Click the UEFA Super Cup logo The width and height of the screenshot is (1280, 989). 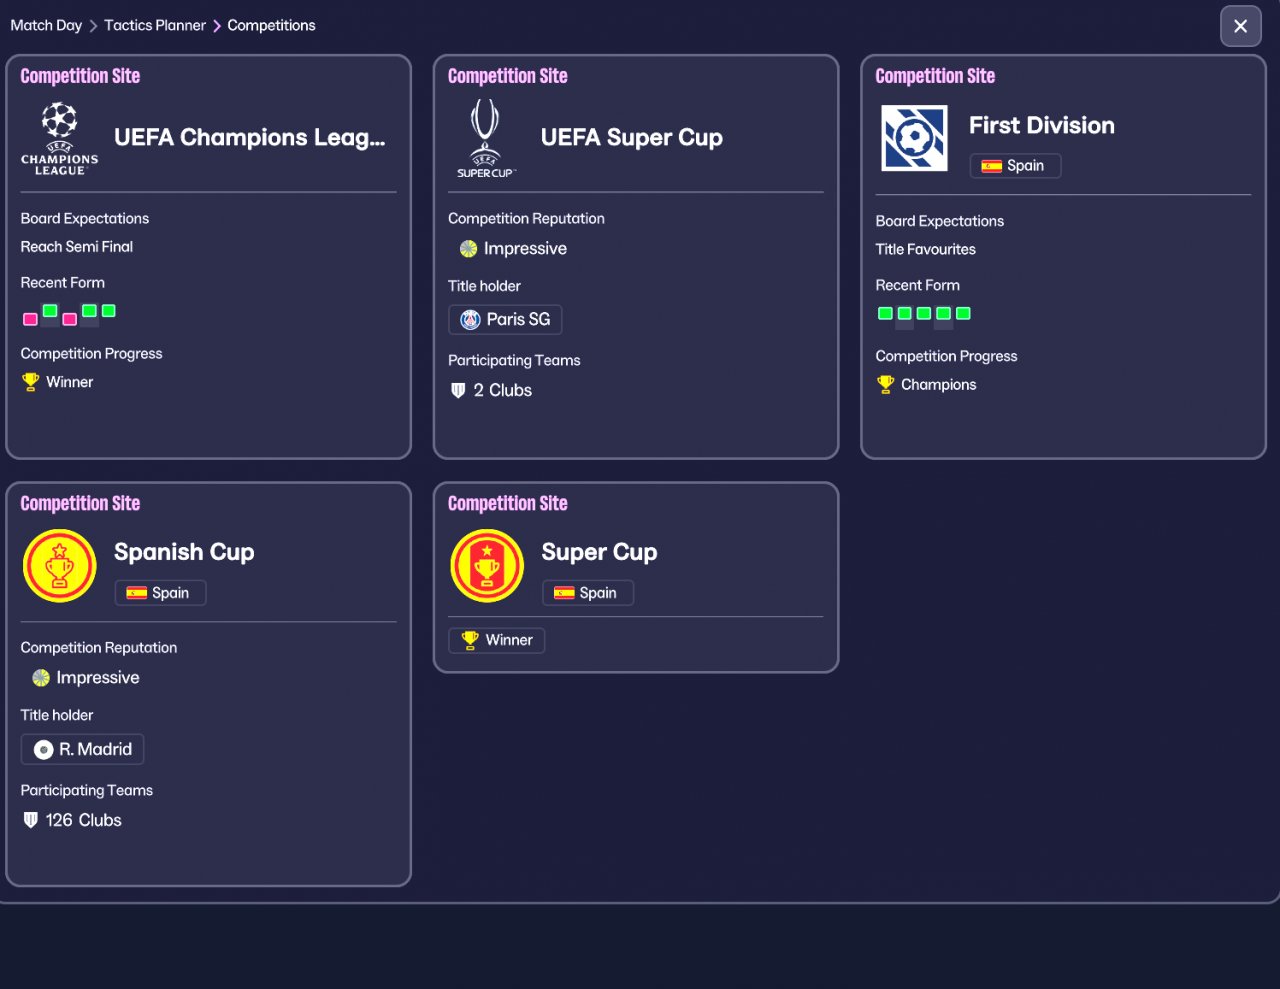[485, 139]
